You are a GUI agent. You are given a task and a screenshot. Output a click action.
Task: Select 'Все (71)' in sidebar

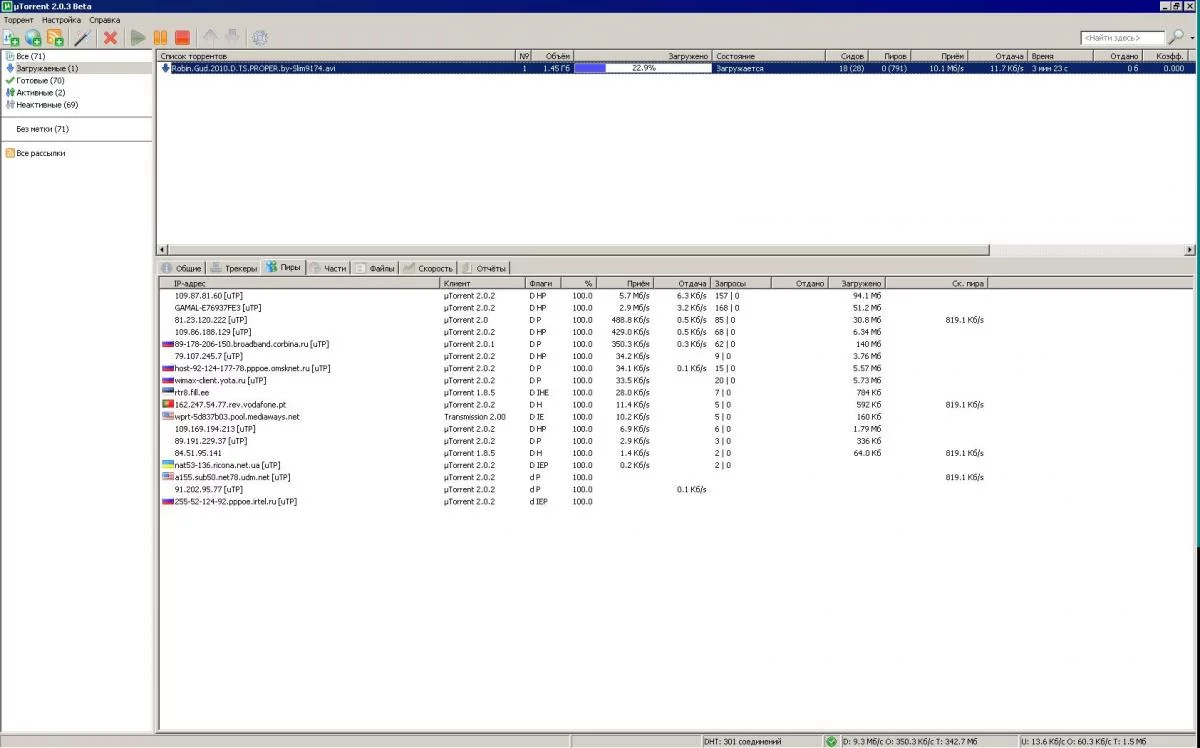point(30,56)
